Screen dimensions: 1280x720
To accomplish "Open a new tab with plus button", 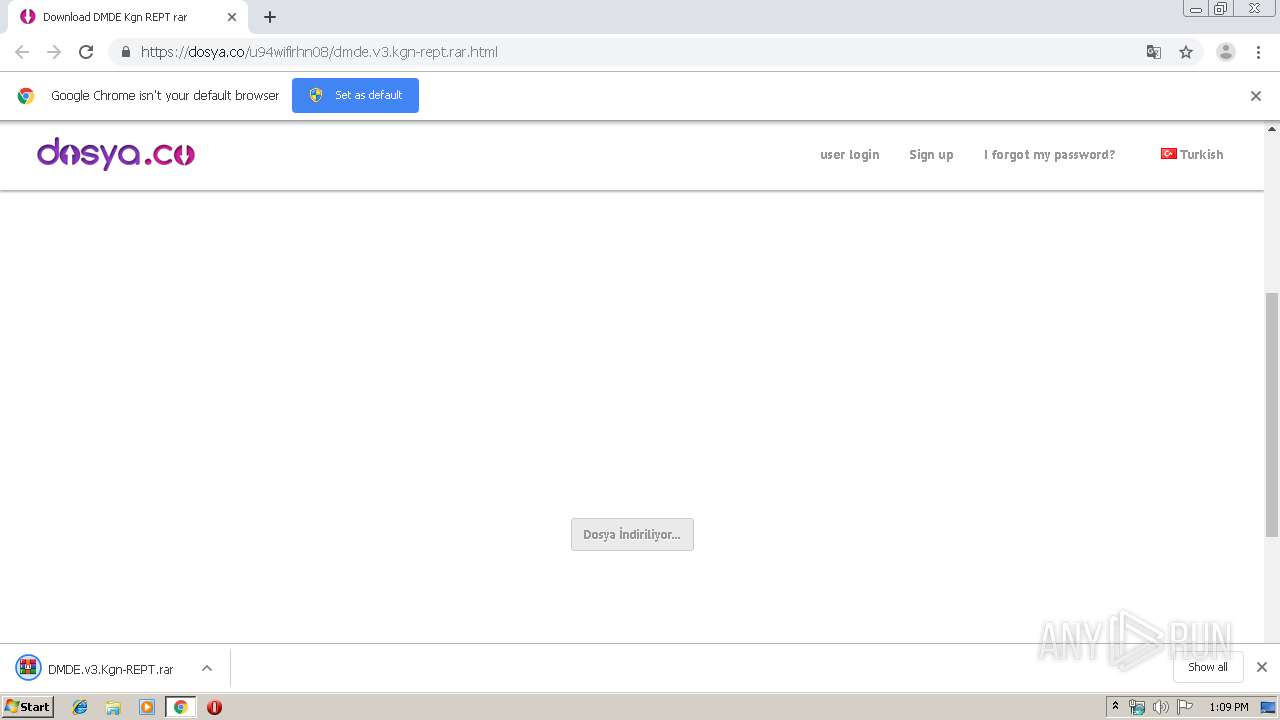I will 270,17.
